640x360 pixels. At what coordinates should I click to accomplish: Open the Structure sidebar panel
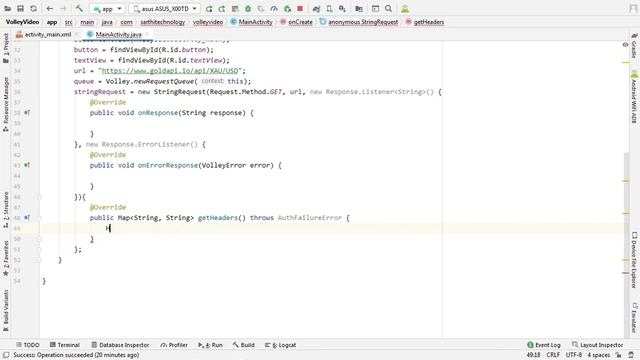6,209
